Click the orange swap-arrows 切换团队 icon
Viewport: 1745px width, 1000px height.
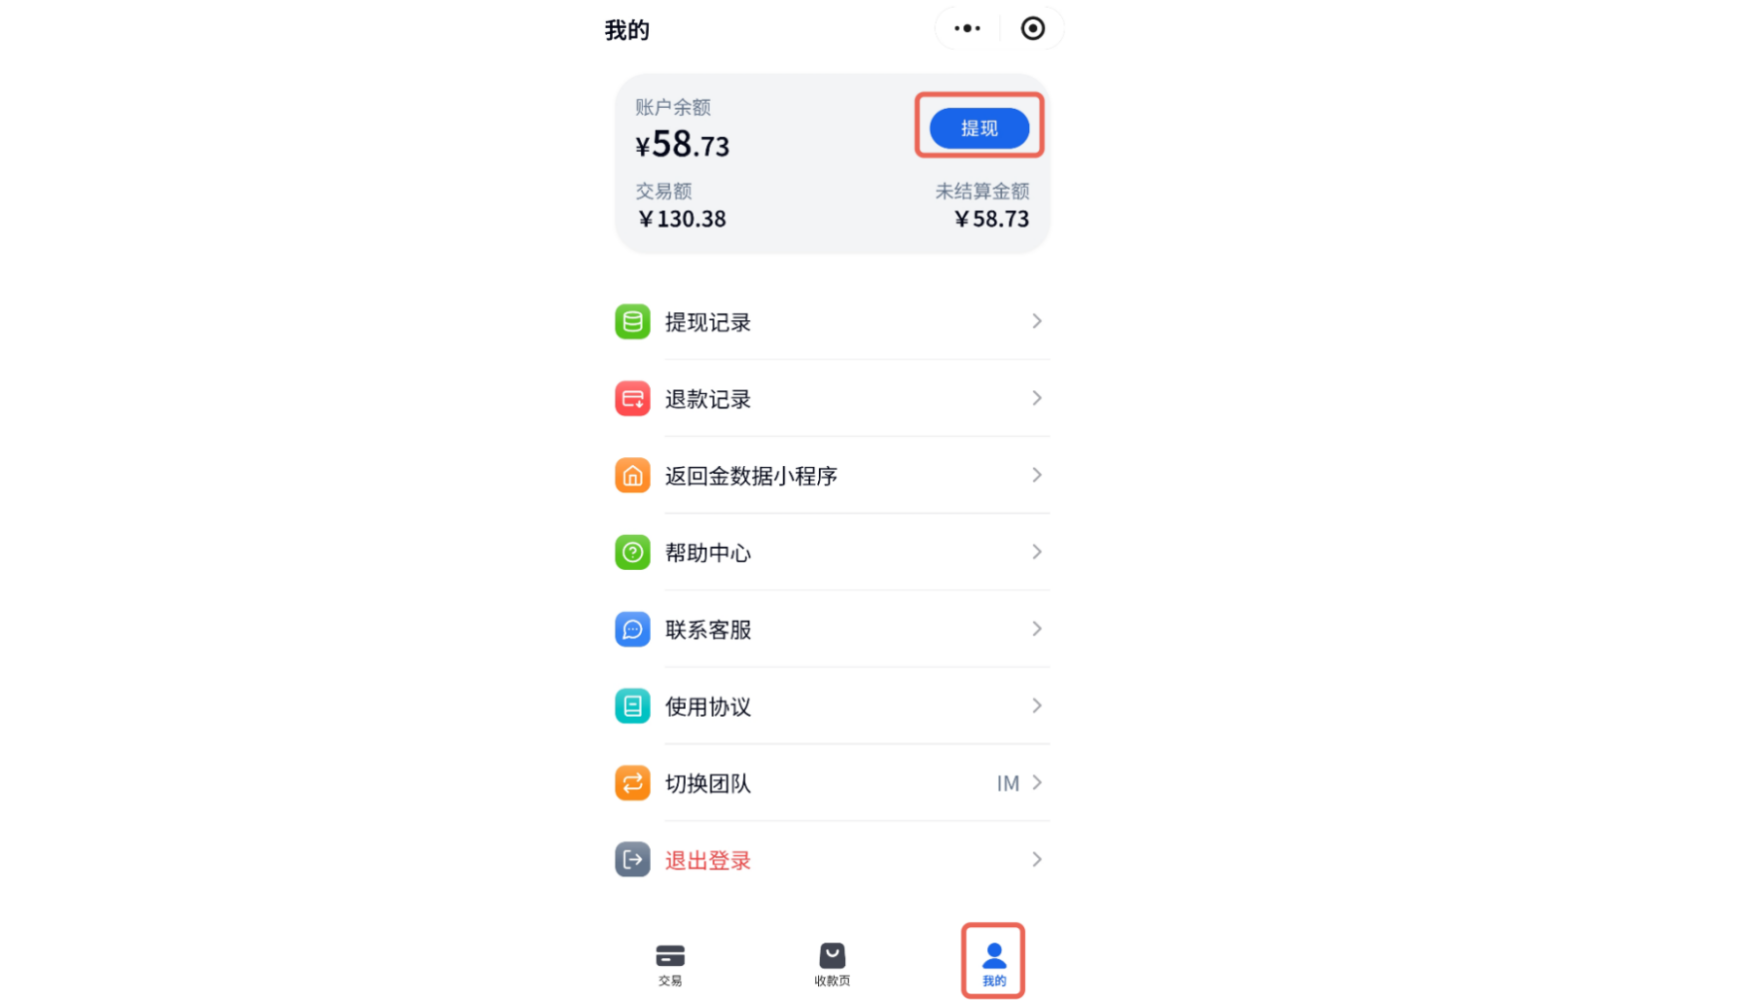tap(632, 783)
